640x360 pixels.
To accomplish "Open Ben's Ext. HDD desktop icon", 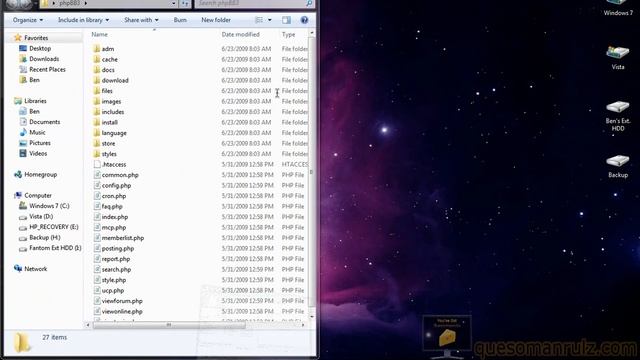I will coord(618,116).
